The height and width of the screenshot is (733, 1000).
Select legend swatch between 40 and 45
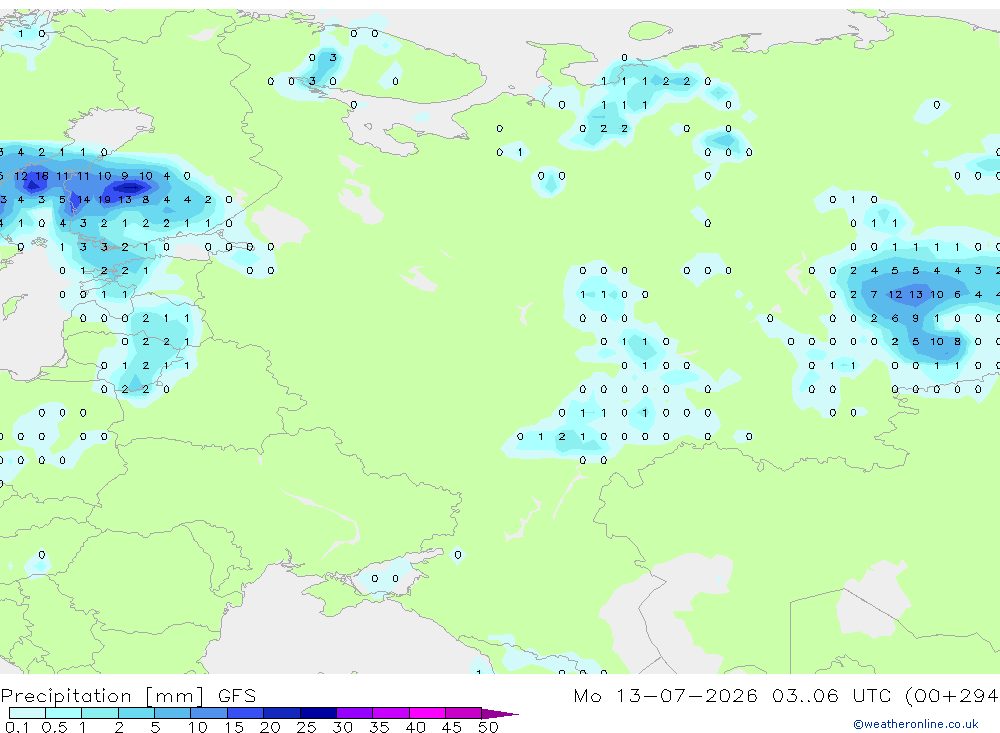tap(427, 713)
